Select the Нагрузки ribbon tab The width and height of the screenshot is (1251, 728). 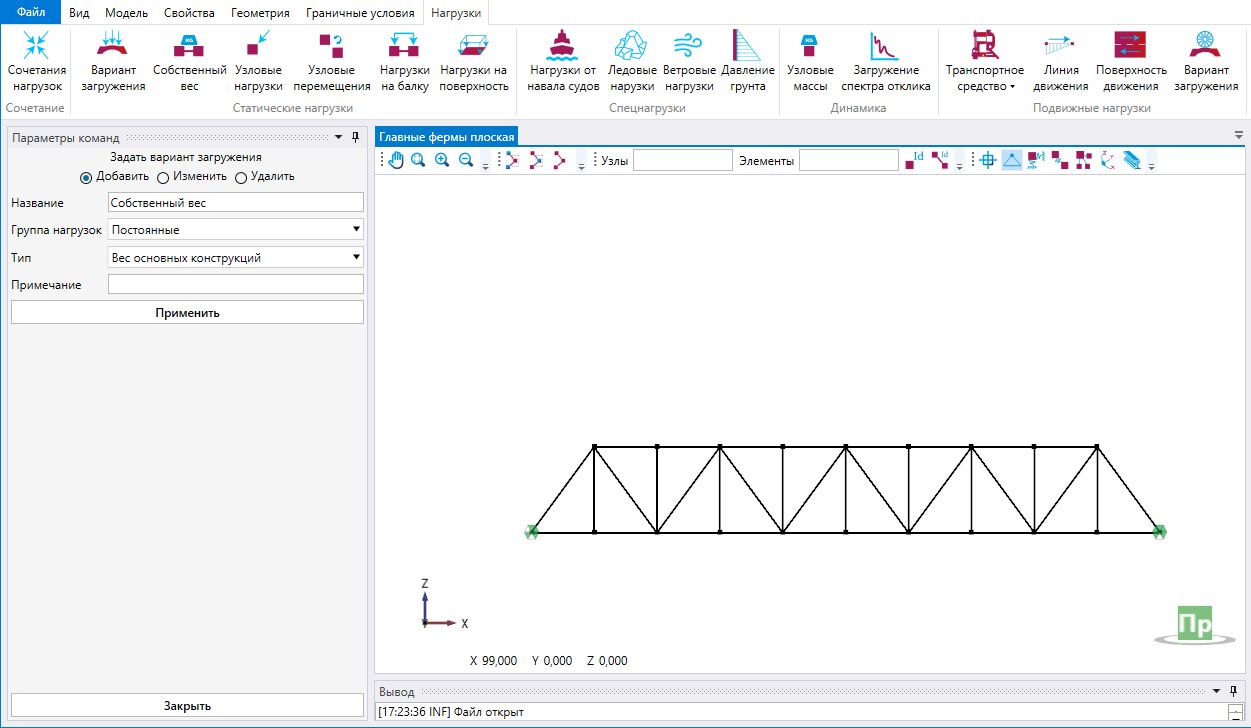tap(456, 13)
